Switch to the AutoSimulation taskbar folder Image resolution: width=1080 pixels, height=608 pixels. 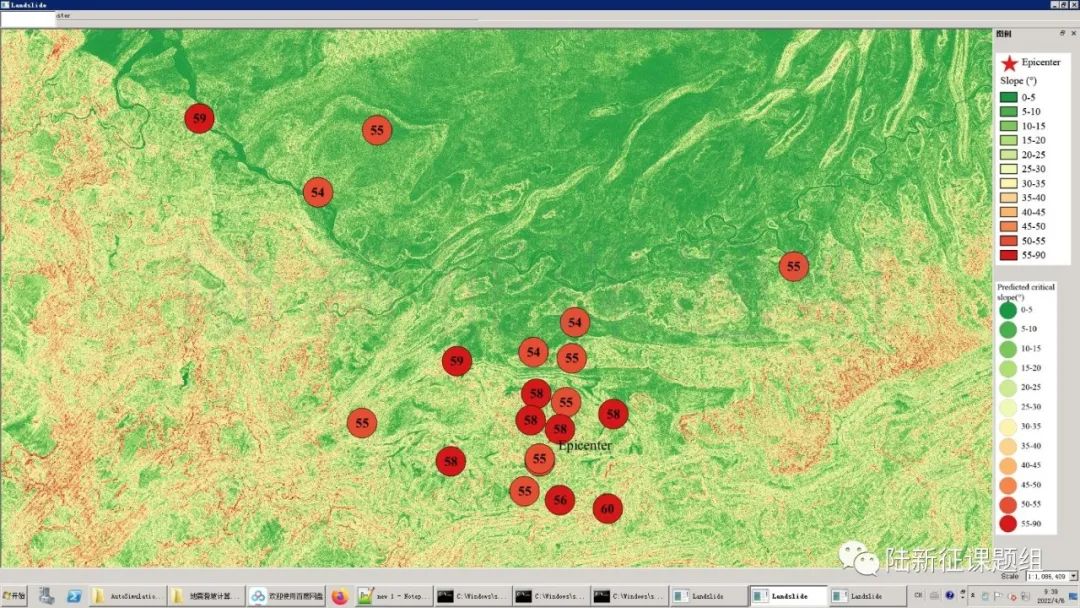point(128,596)
